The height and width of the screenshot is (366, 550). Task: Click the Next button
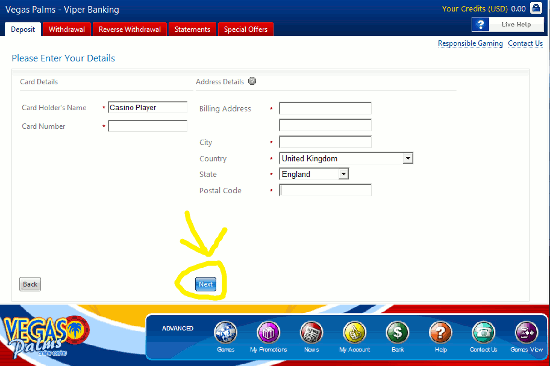(206, 284)
